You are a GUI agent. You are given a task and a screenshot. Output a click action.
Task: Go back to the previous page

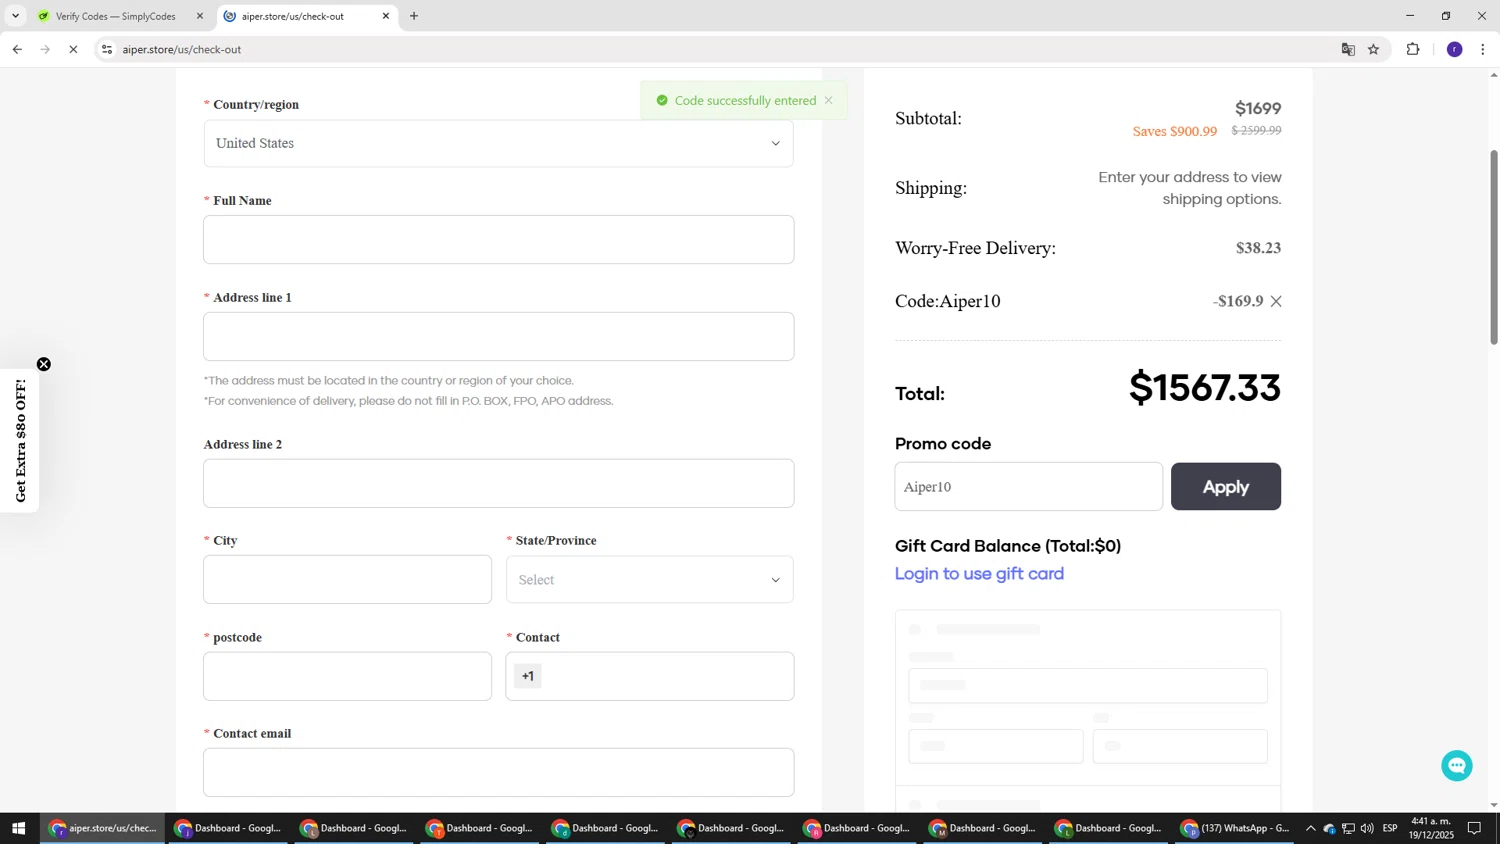pyautogui.click(x=17, y=49)
